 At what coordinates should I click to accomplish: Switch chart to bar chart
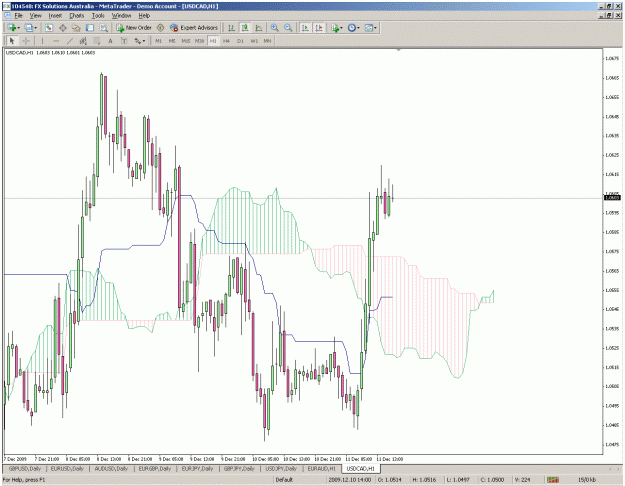tap(231, 28)
